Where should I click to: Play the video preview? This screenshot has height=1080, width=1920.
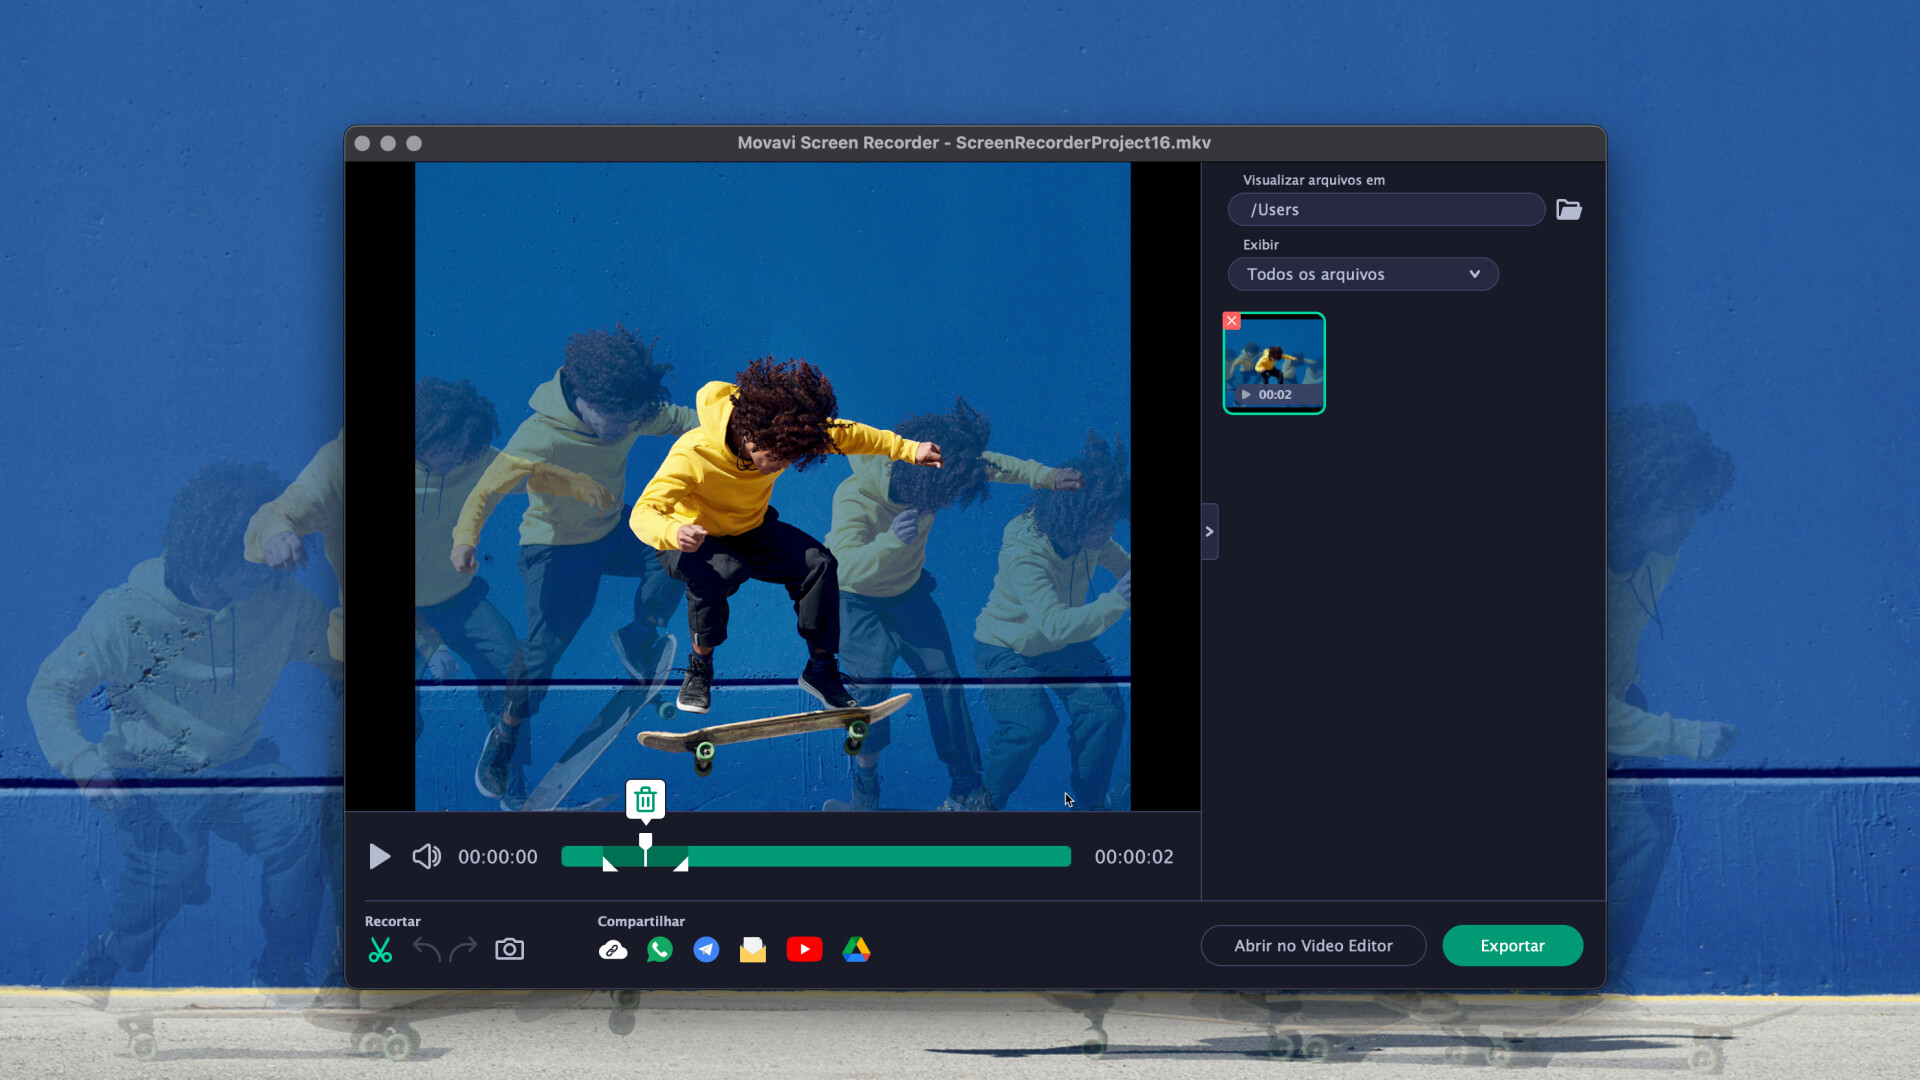click(379, 857)
